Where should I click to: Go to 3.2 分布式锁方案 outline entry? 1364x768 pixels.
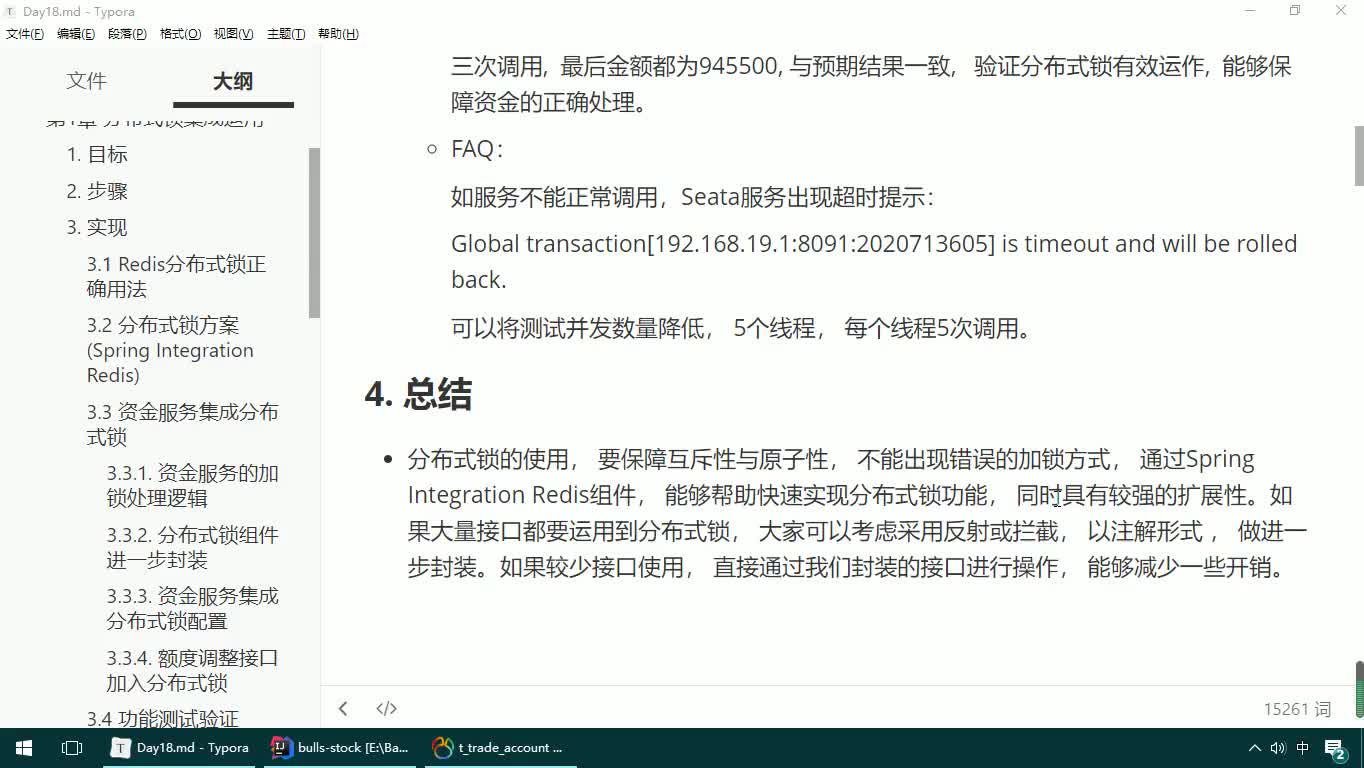click(x=170, y=350)
